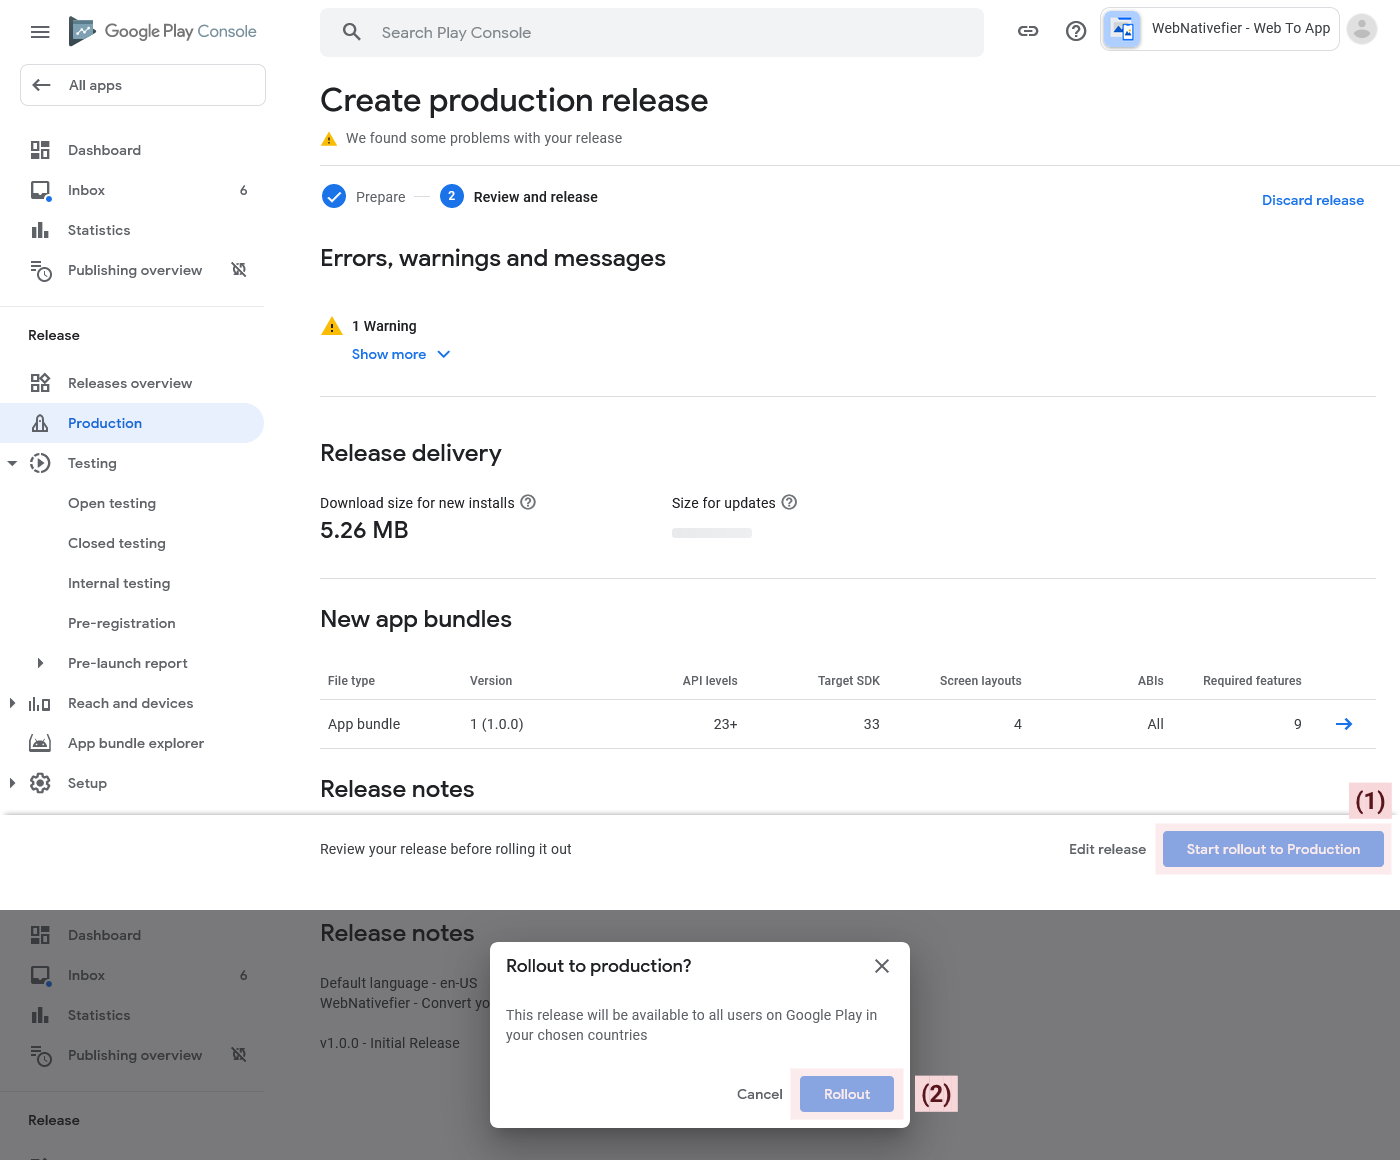Click help icon next to Download size
Viewport: 1400px width, 1160px height.
point(528,502)
